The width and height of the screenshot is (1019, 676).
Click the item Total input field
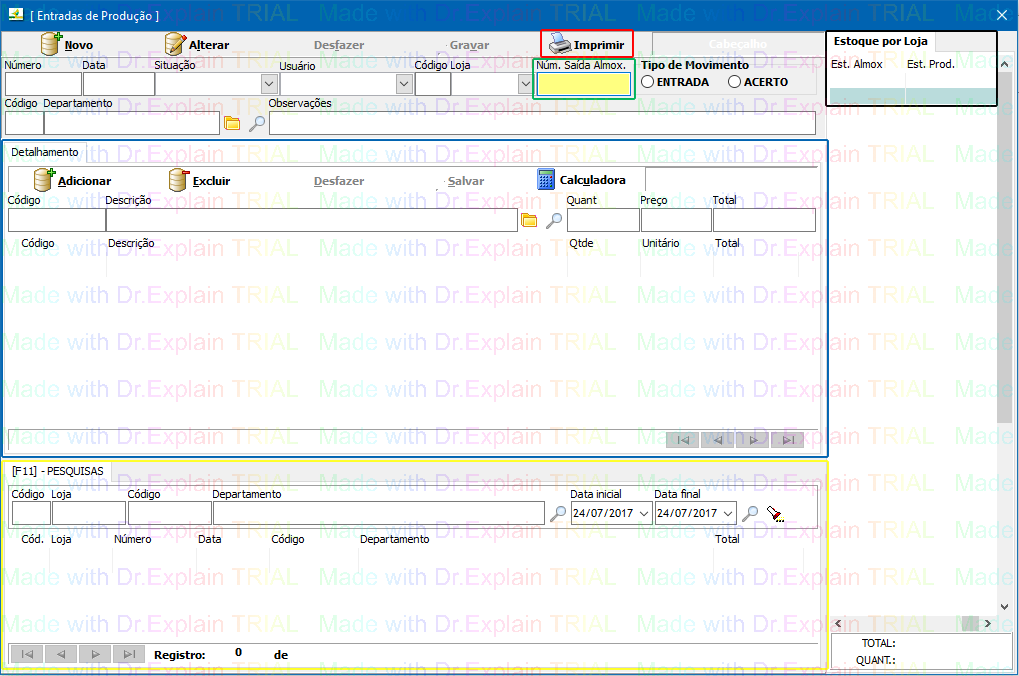click(764, 220)
